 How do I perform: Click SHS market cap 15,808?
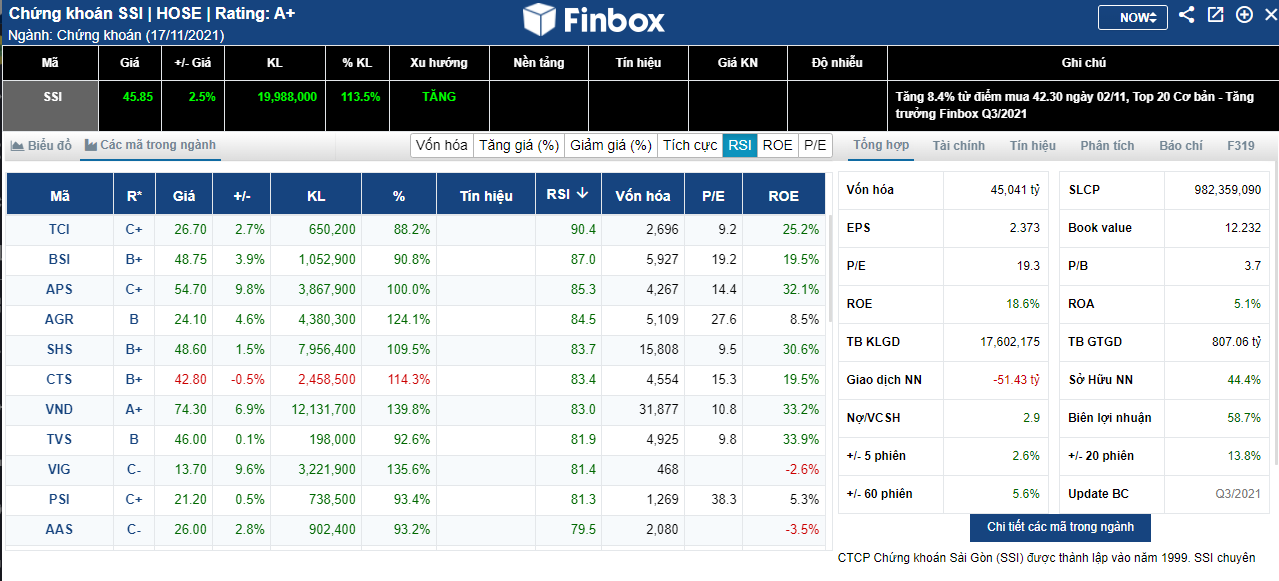pyautogui.click(x=660, y=349)
